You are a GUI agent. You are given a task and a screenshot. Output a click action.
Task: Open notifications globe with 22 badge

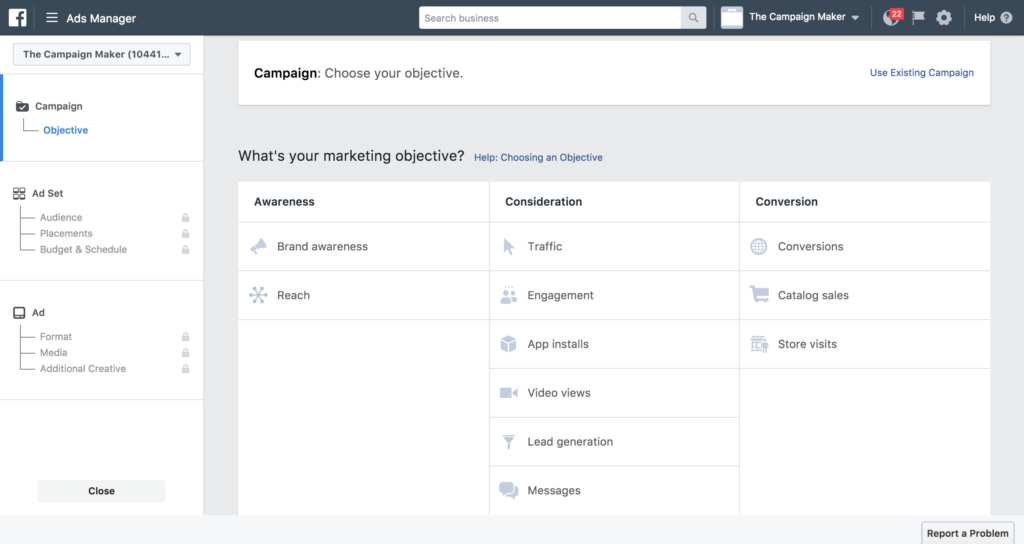(892, 17)
